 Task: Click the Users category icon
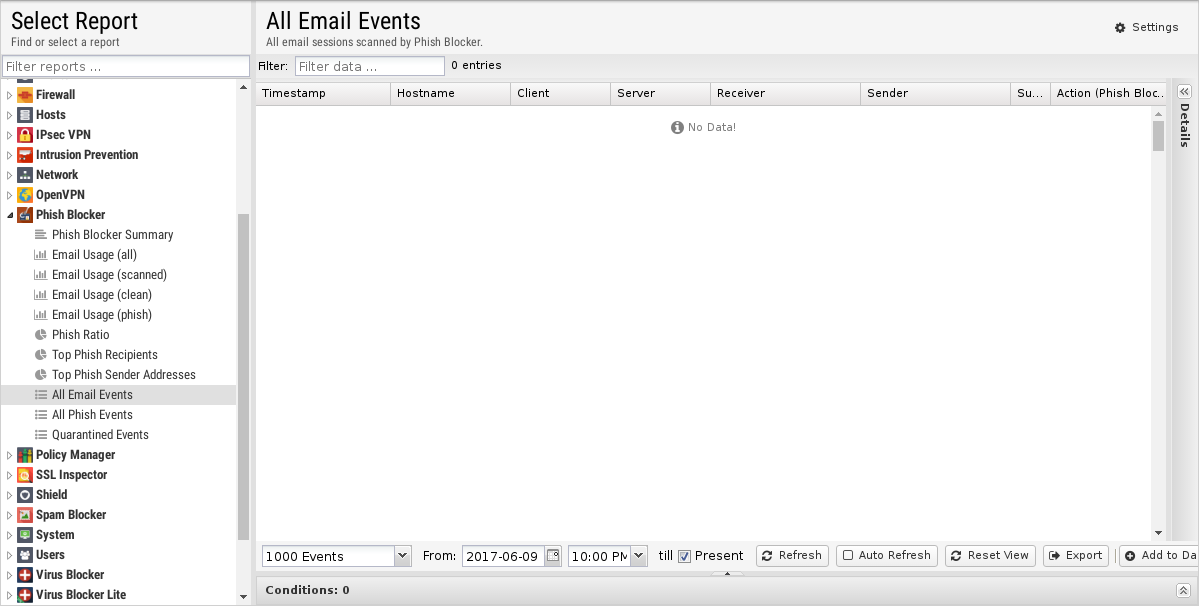(x=24, y=555)
